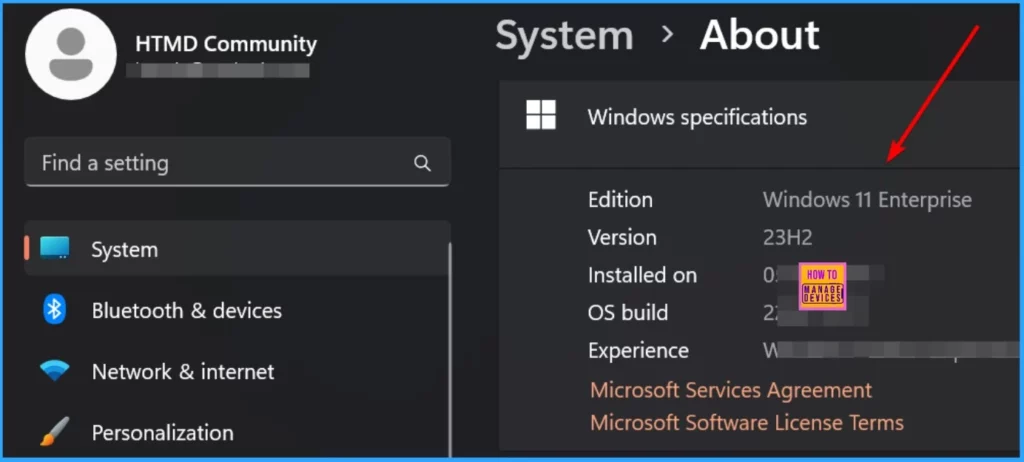Screen dimensions: 1024x462
Task: Select the System monitor icon in sidebar
Action: pos(55,248)
